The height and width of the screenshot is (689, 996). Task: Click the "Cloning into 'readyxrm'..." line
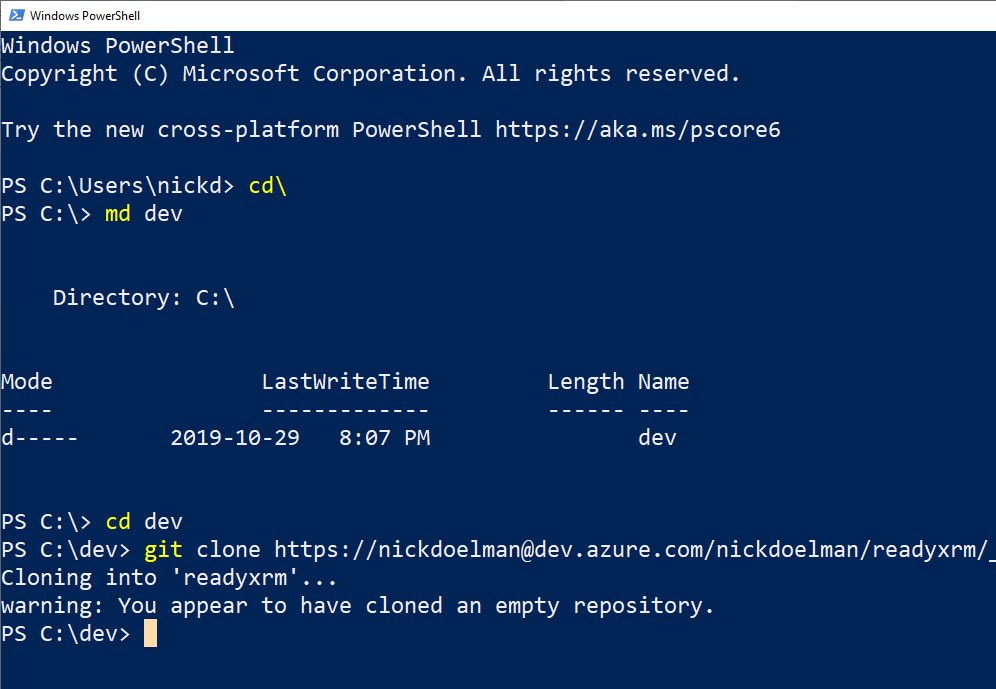pos(169,578)
